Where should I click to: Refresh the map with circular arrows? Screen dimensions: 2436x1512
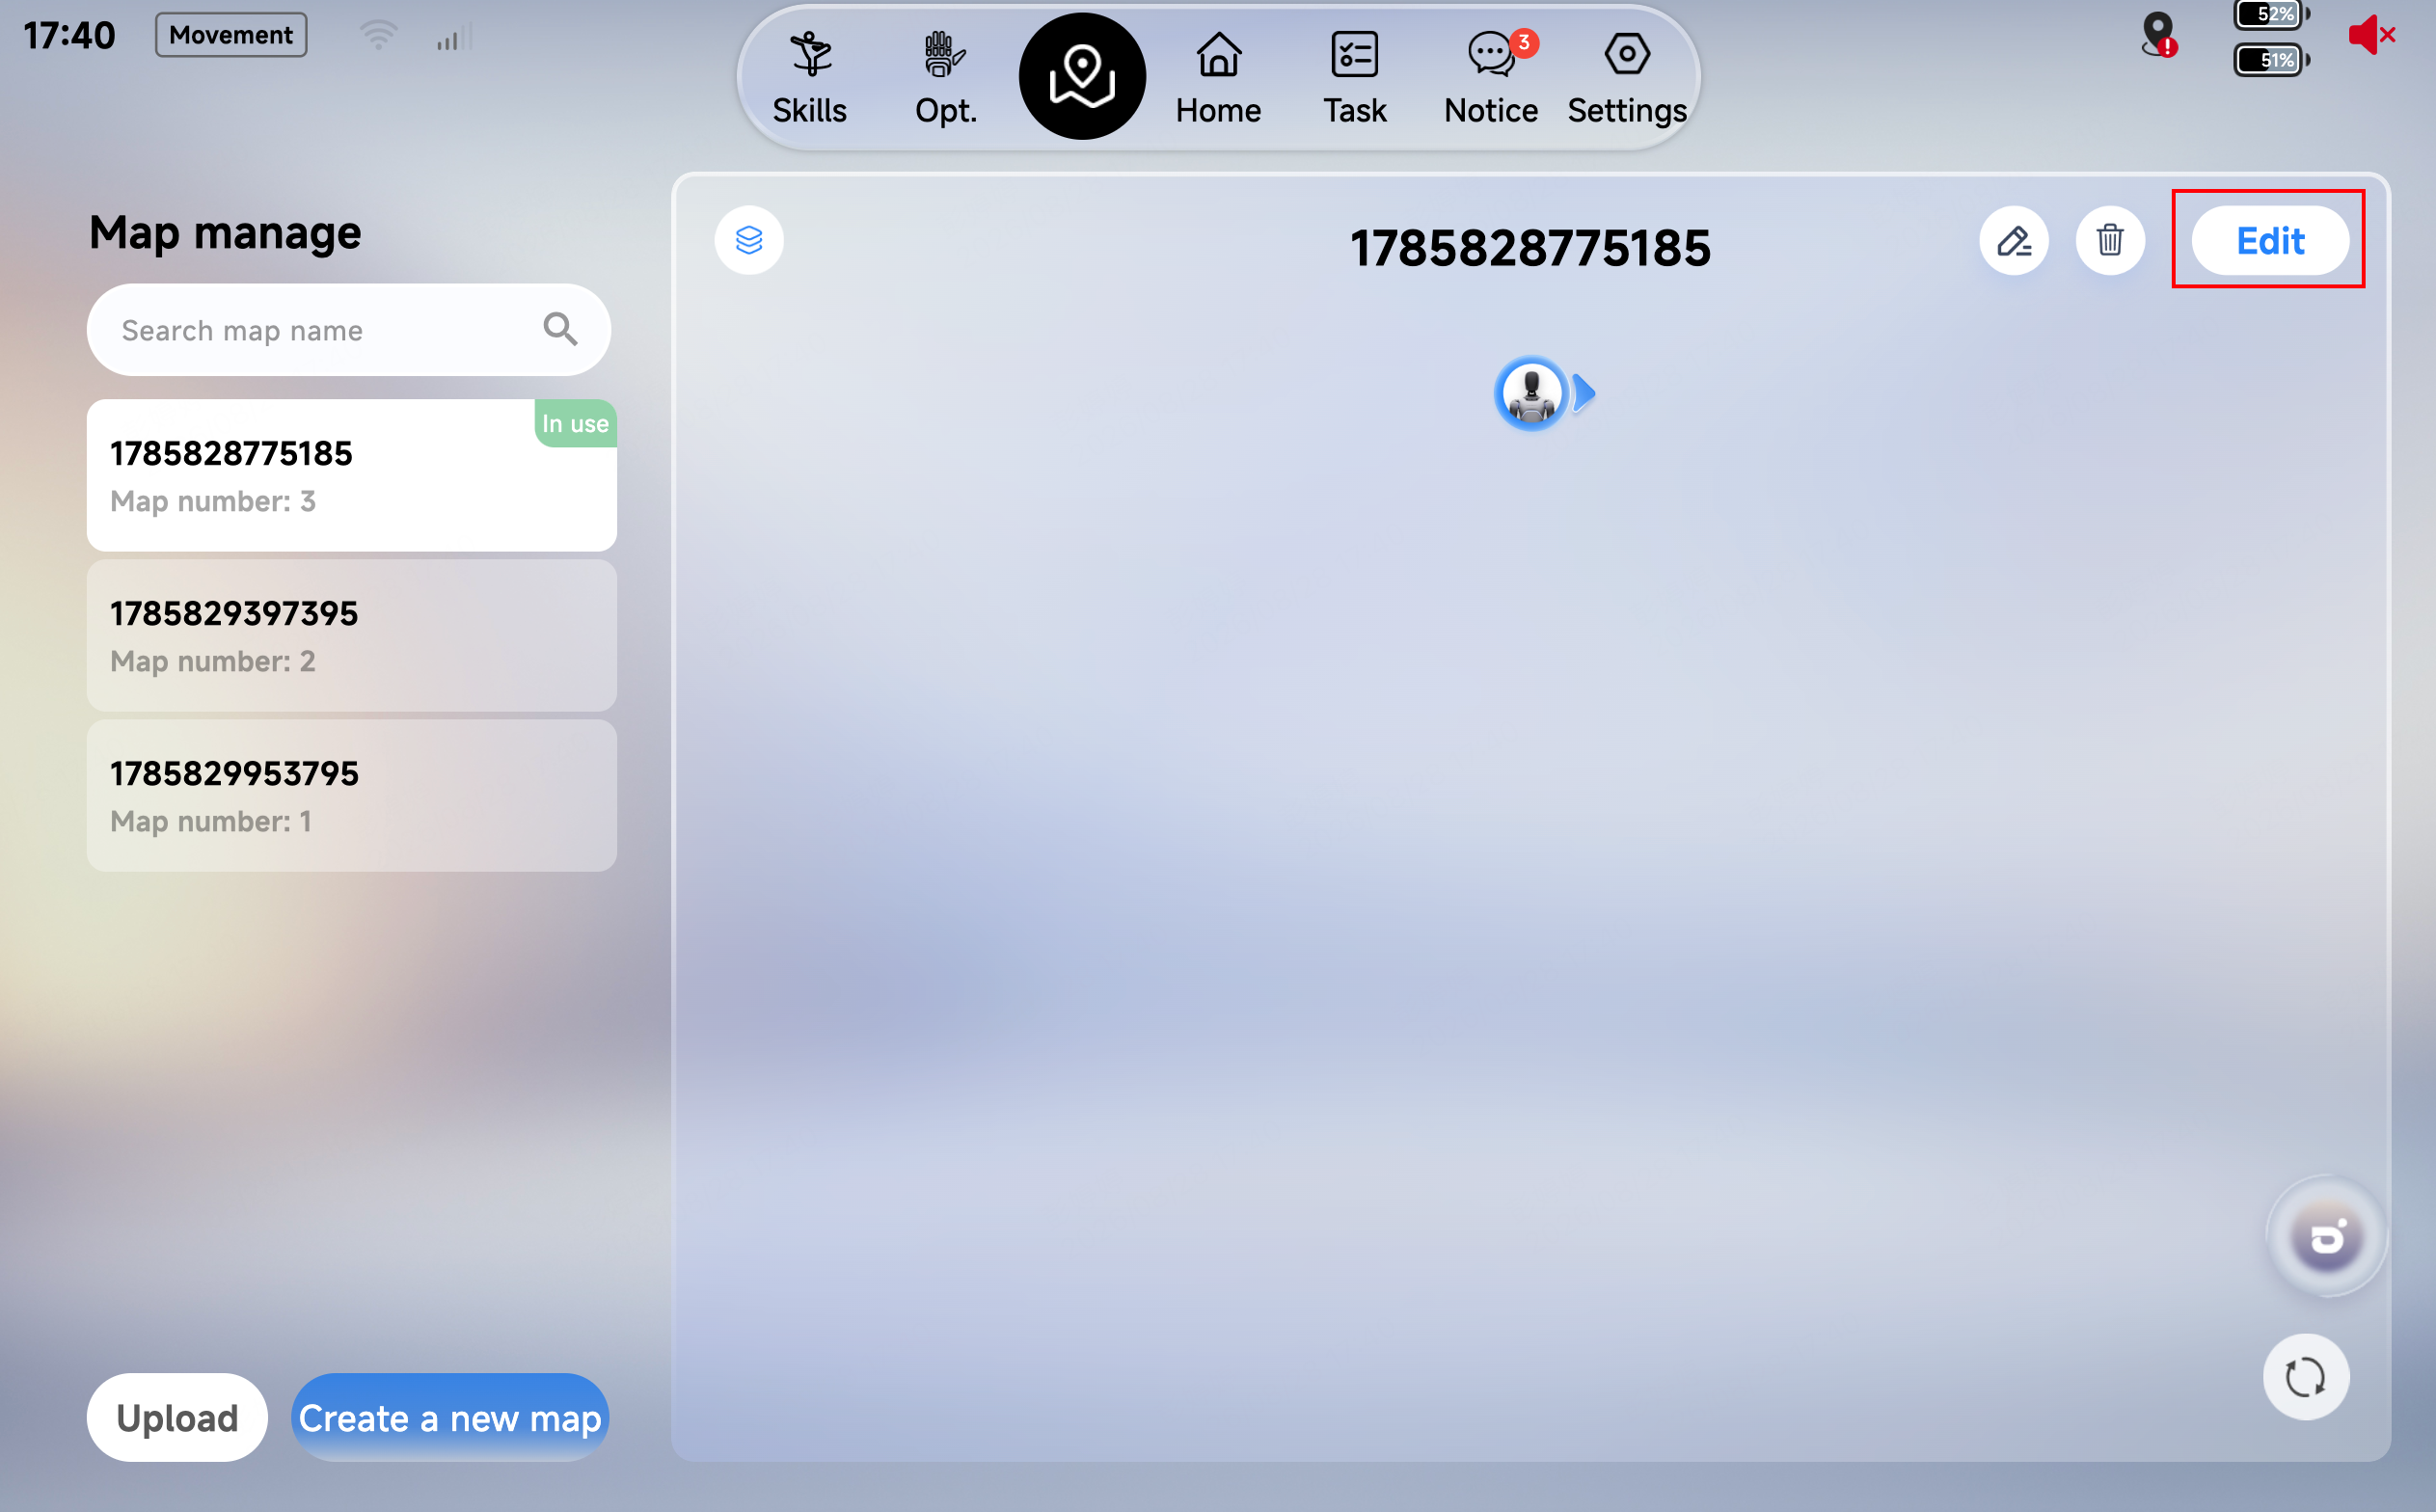point(2306,1377)
